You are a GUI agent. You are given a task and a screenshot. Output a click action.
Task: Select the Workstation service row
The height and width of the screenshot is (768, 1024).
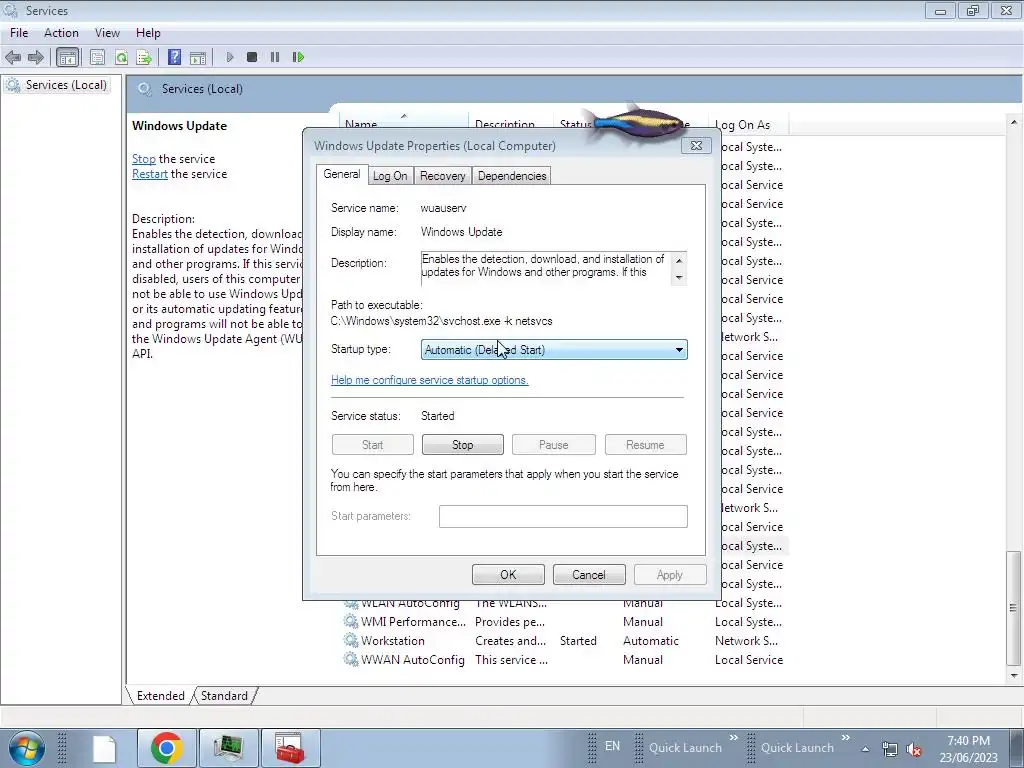566,641
